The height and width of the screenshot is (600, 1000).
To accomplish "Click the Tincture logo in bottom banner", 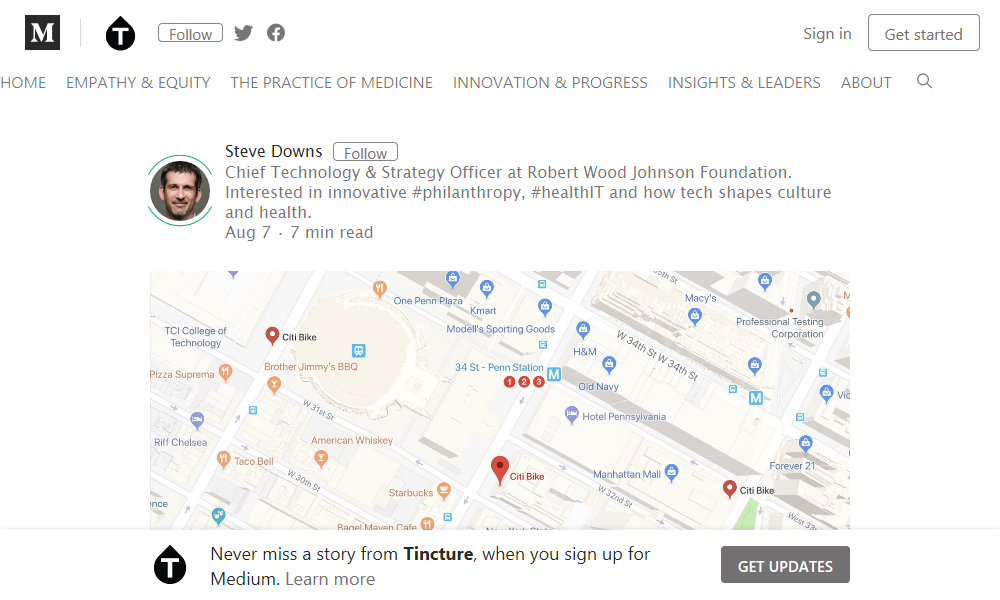I will 170,565.
